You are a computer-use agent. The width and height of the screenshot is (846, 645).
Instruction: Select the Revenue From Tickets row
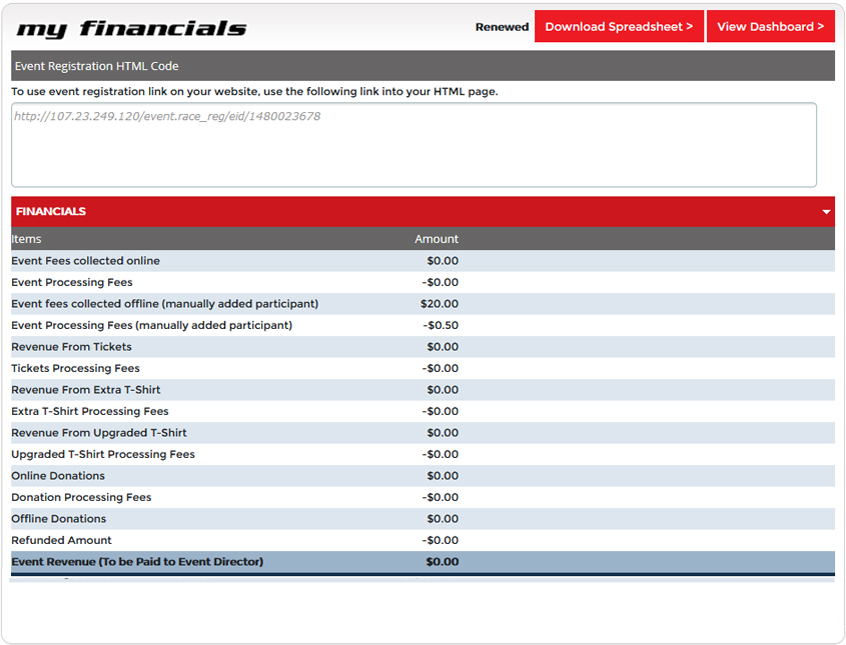pyautogui.click(x=72, y=347)
